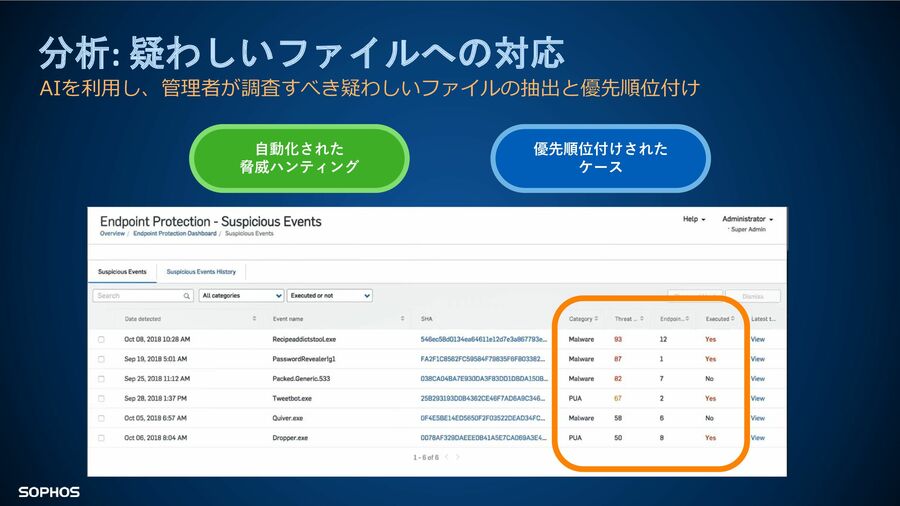Tick the Dropper.exe row checkbox
The image size is (900, 506).
pyautogui.click(x=101, y=438)
